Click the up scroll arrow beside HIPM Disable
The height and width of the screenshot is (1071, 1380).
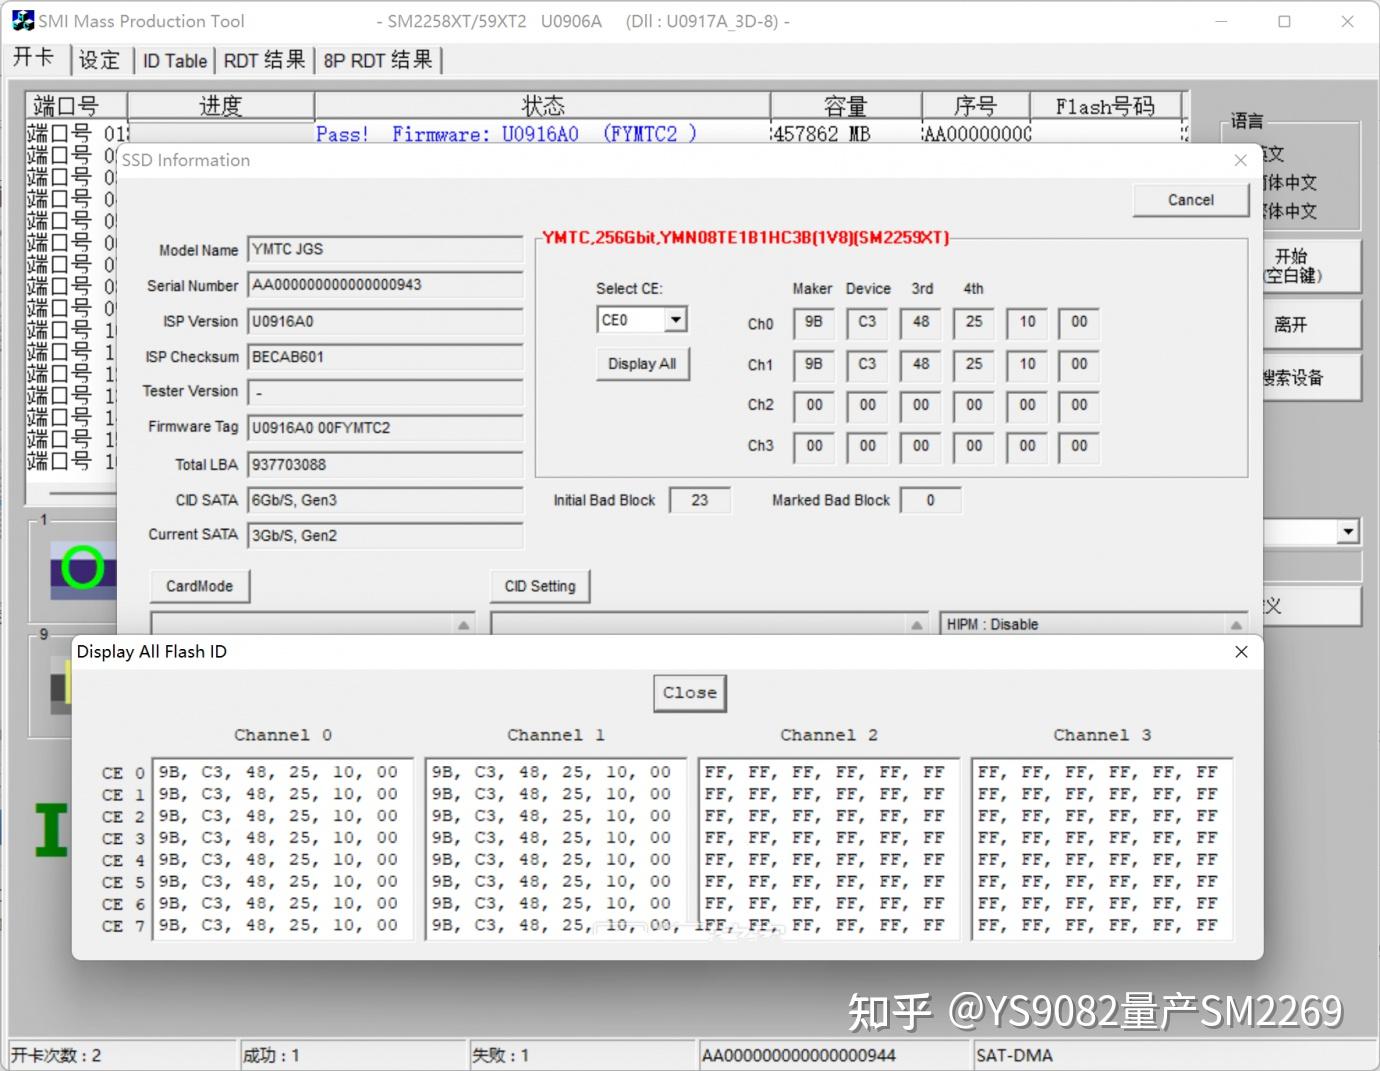click(x=1237, y=623)
